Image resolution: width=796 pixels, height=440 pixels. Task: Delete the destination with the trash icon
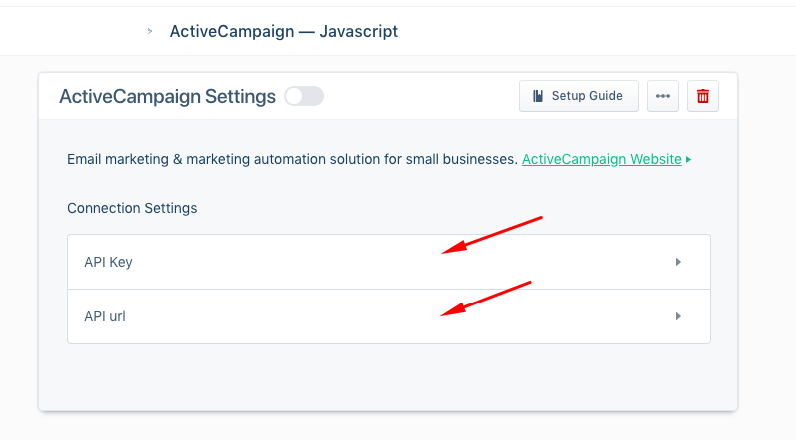pos(703,96)
